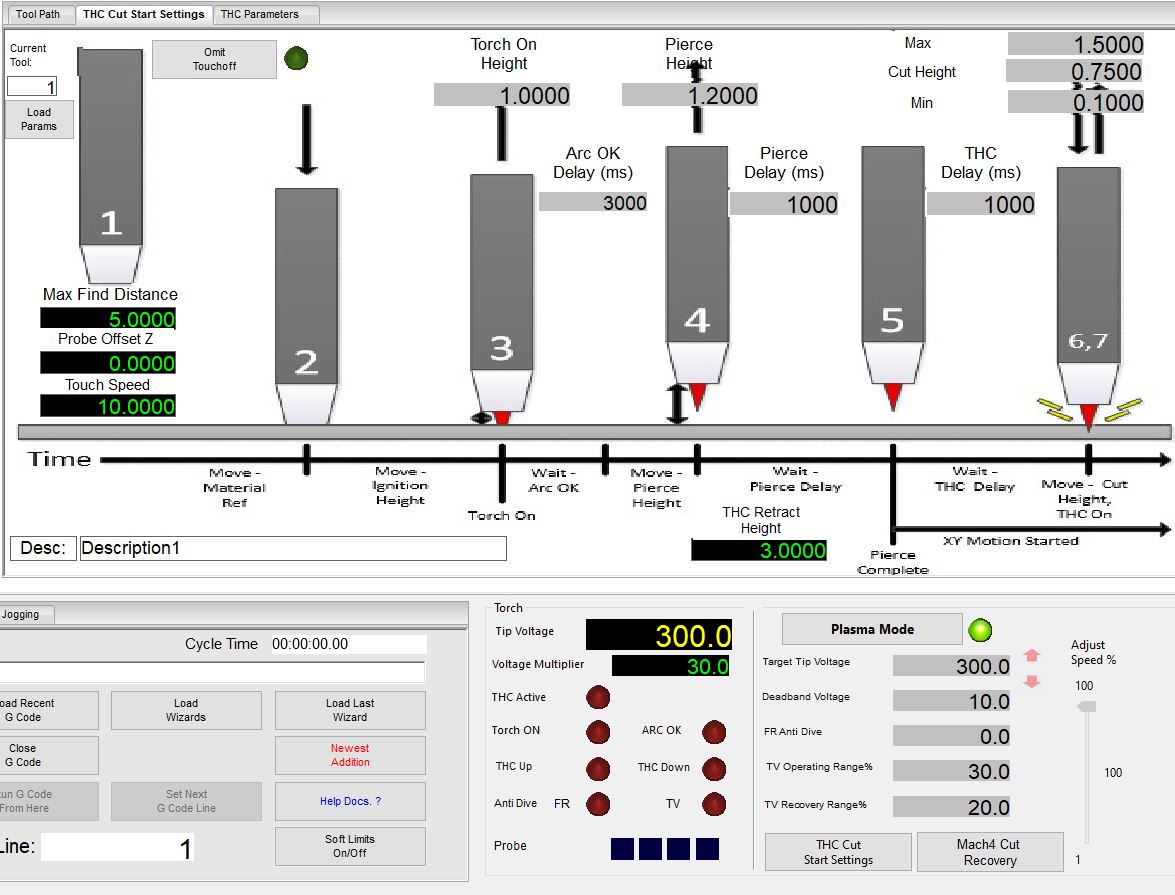The height and width of the screenshot is (895, 1175).
Task: Click the Description1 text field
Action: [293, 548]
